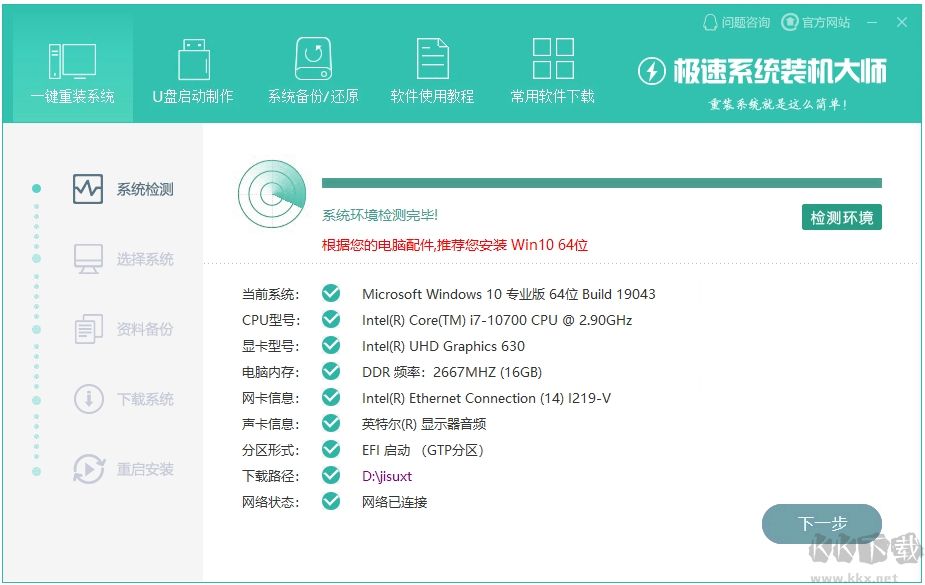Screen dimensions: 925x585
Task: Click "Intel(R) Ethernet Connection (14) I219-V"
Action: pyautogui.click(x=486, y=398)
